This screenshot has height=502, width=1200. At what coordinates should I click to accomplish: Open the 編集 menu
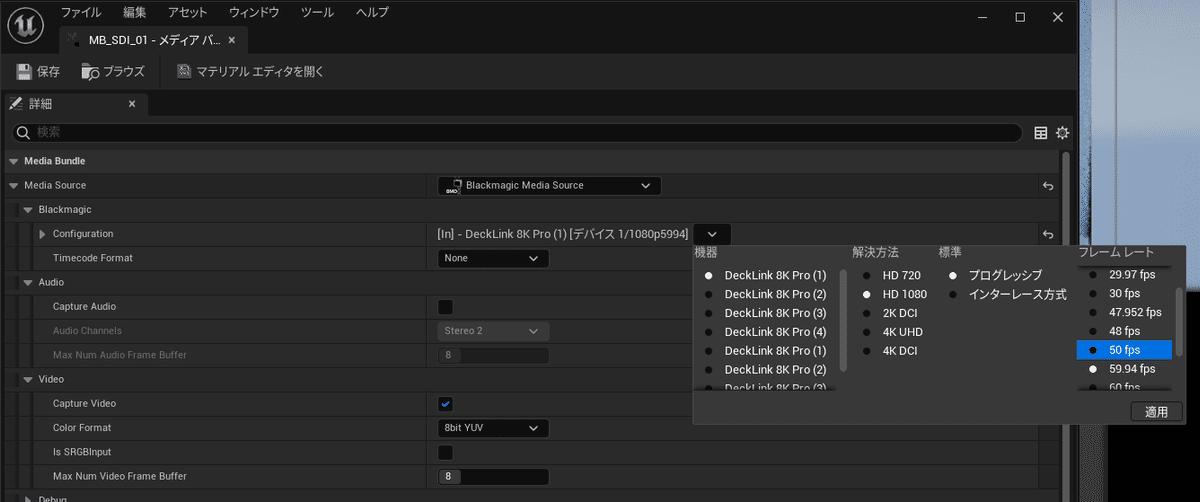[134, 13]
